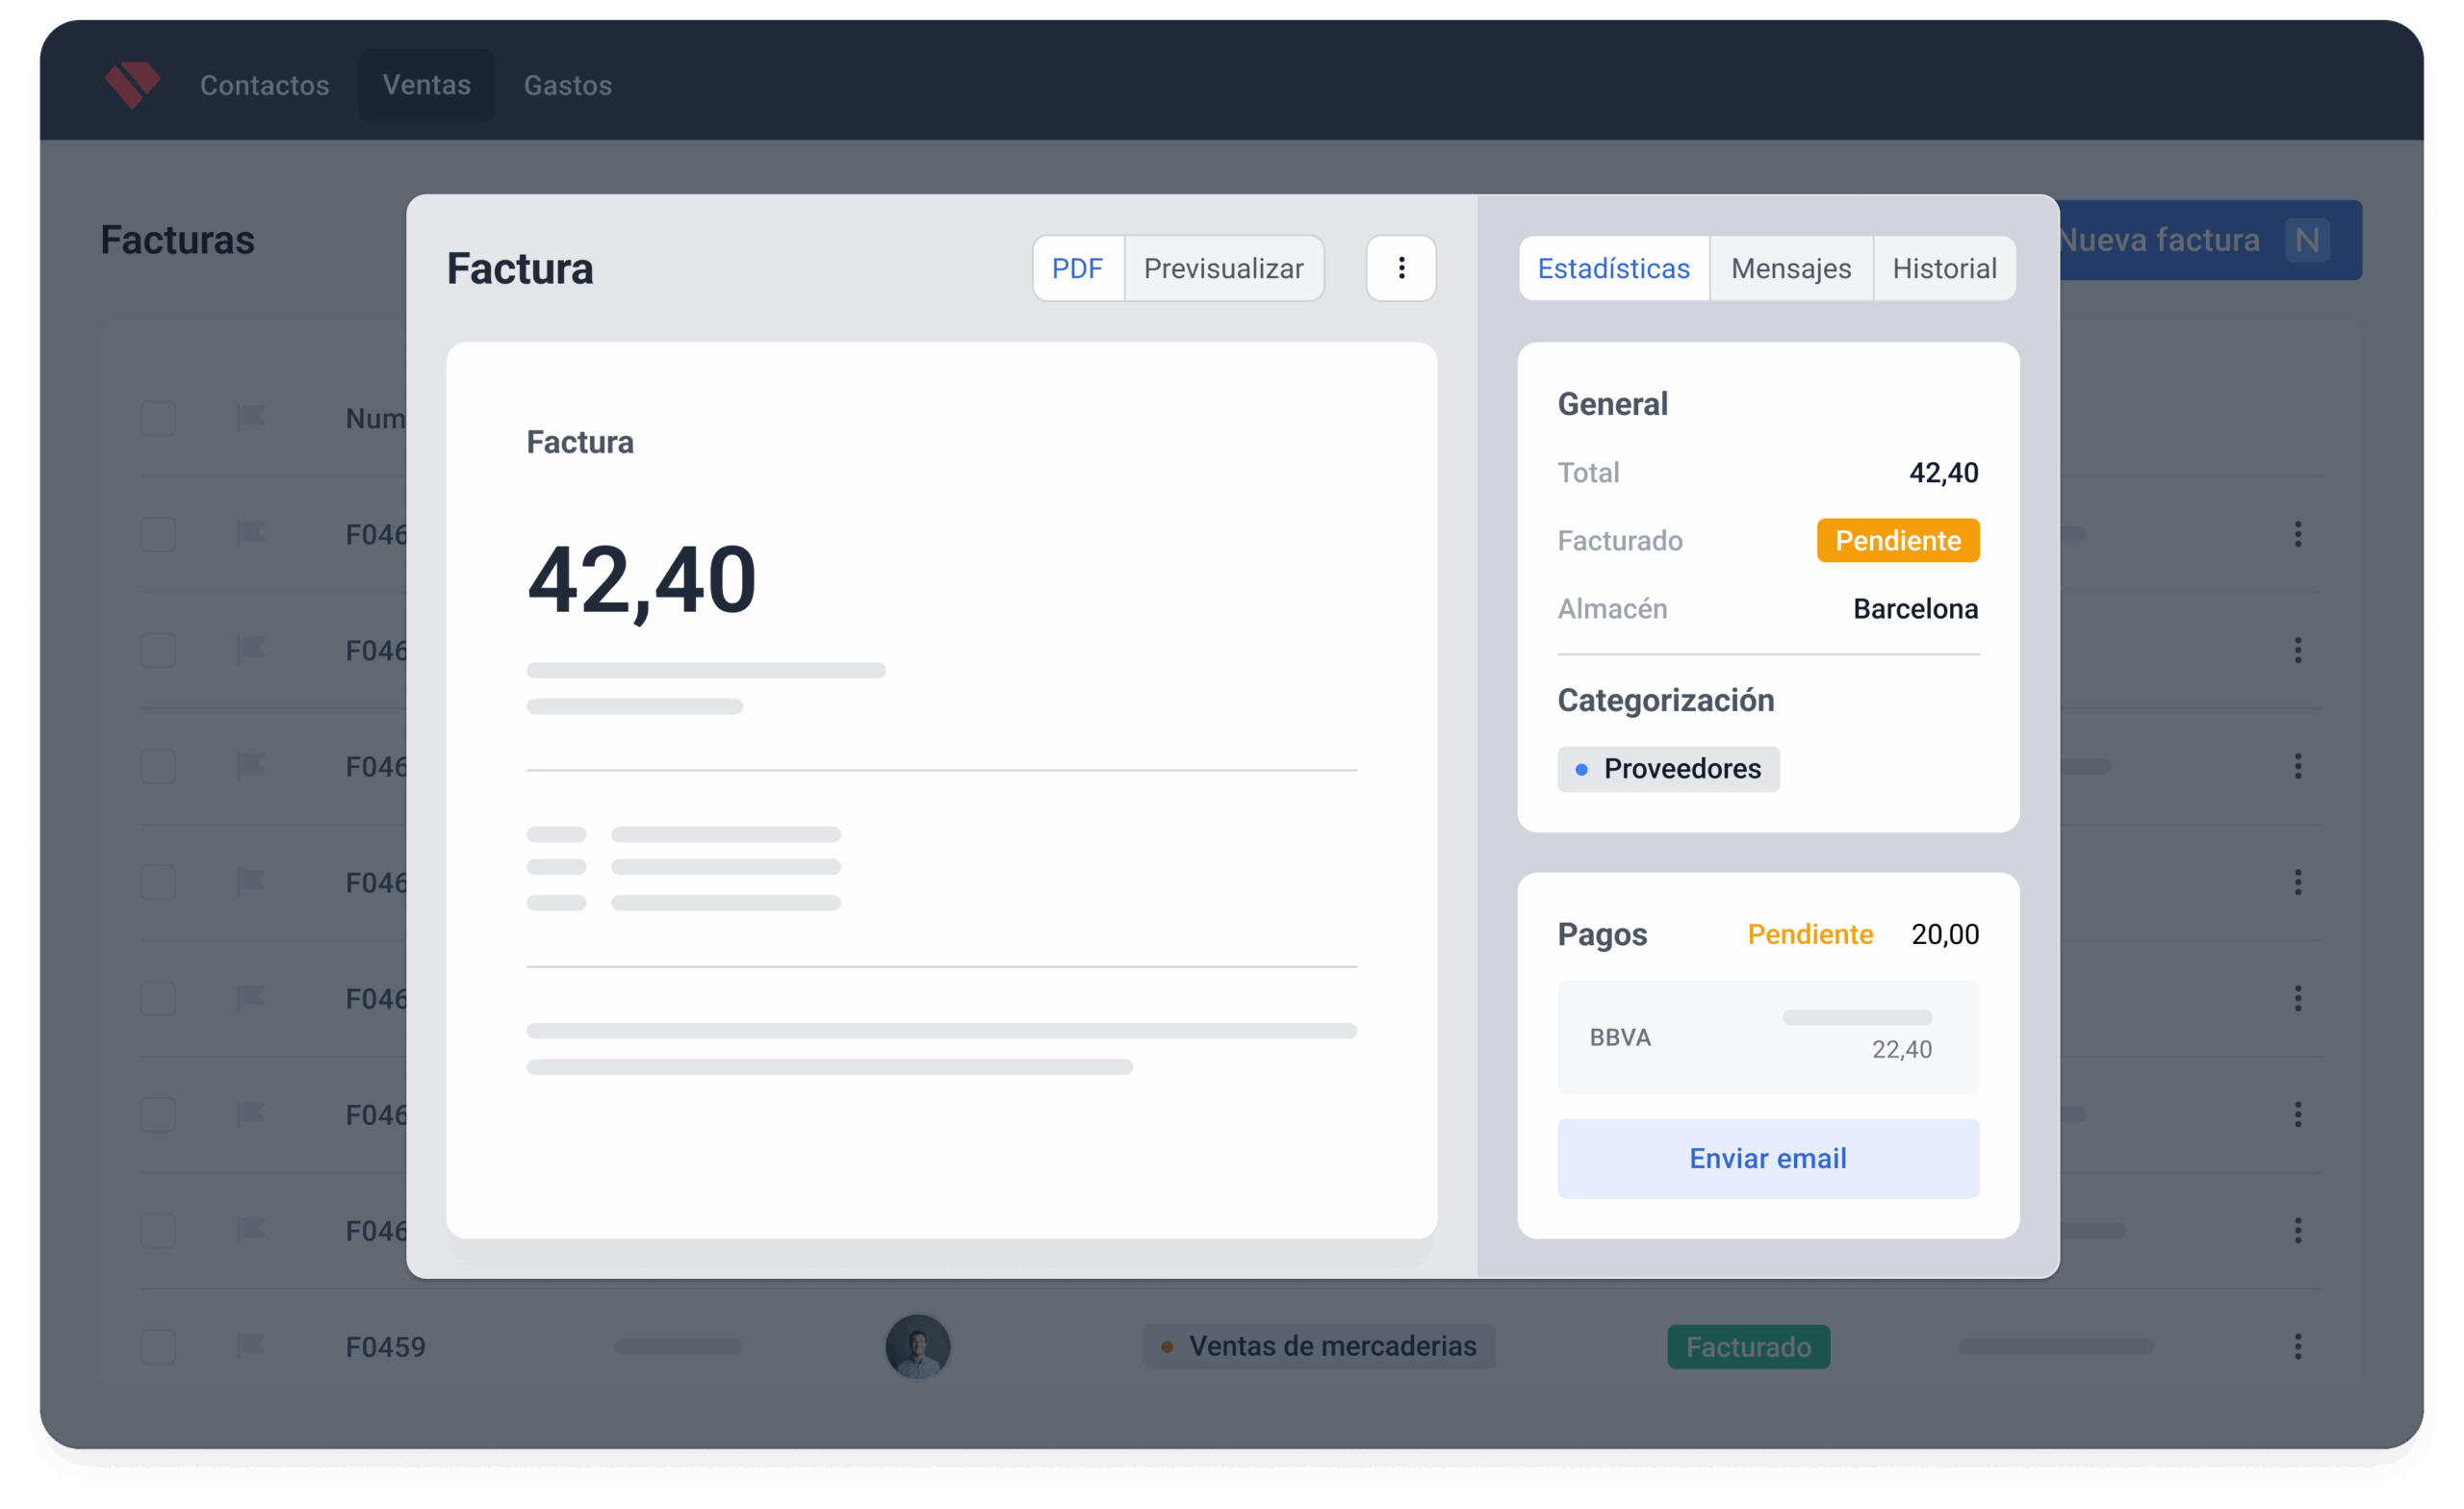Click the orange Pendiente label in Pagos
The height and width of the screenshot is (1509, 2464).
(1810, 934)
